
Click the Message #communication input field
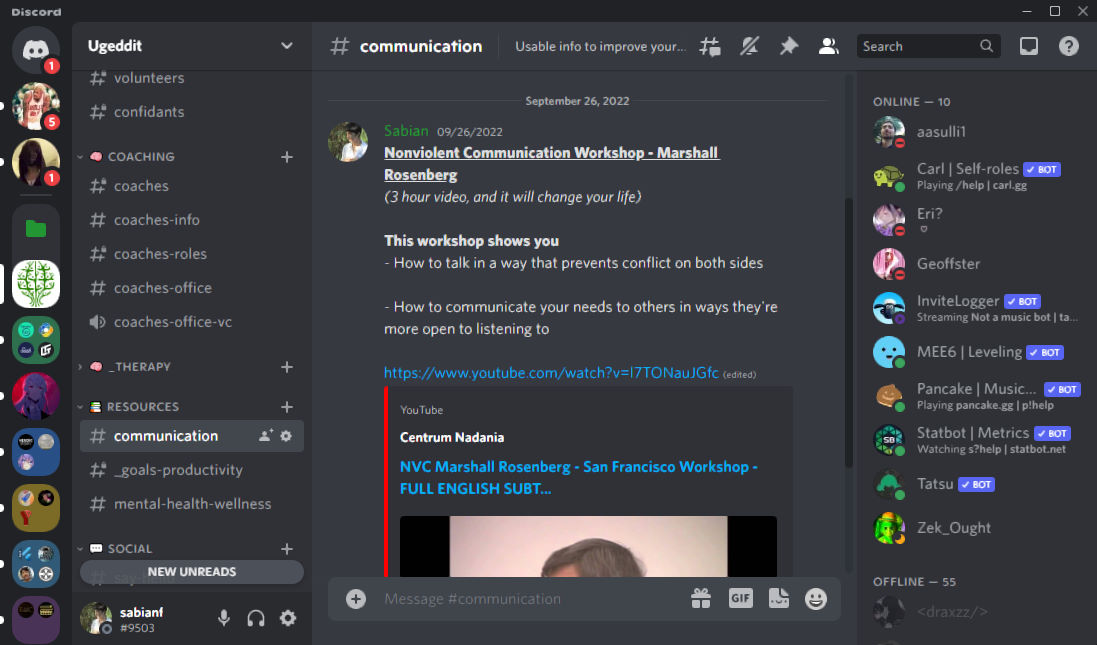tap(530, 599)
